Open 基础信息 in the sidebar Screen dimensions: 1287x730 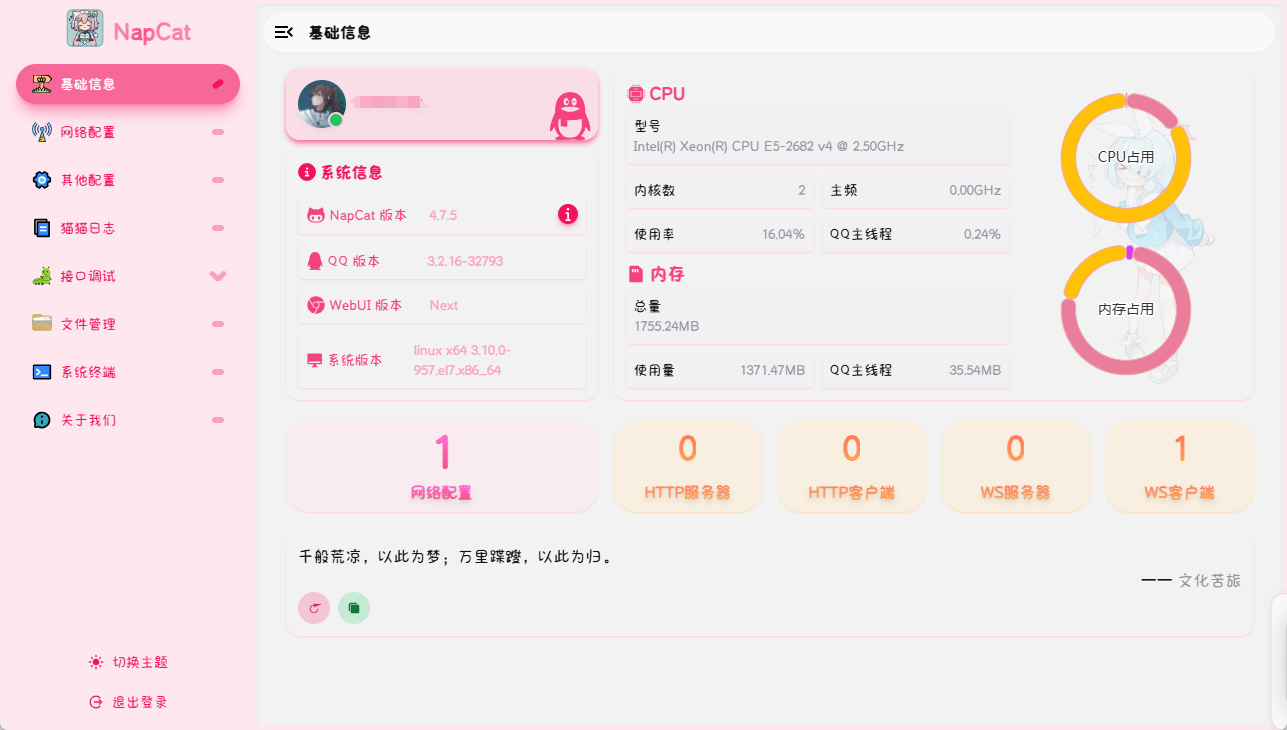[128, 84]
